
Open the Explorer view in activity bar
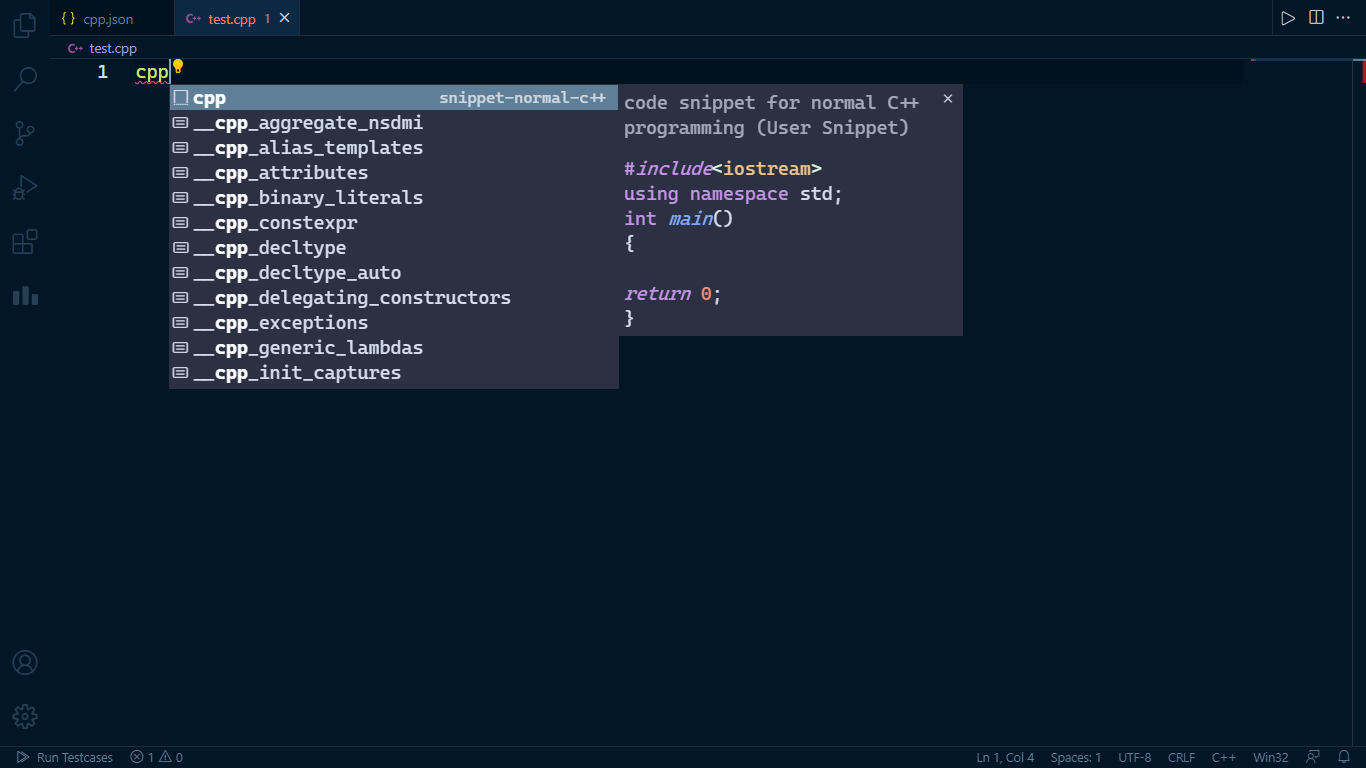pyautogui.click(x=25, y=25)
